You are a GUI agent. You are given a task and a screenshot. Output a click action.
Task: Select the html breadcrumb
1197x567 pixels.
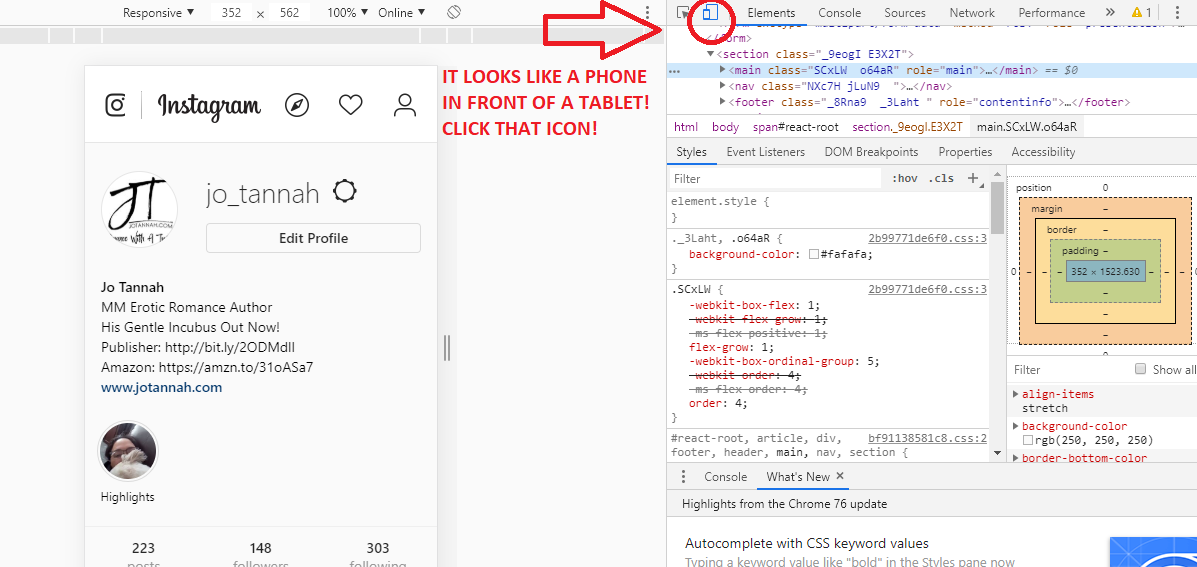686,127
